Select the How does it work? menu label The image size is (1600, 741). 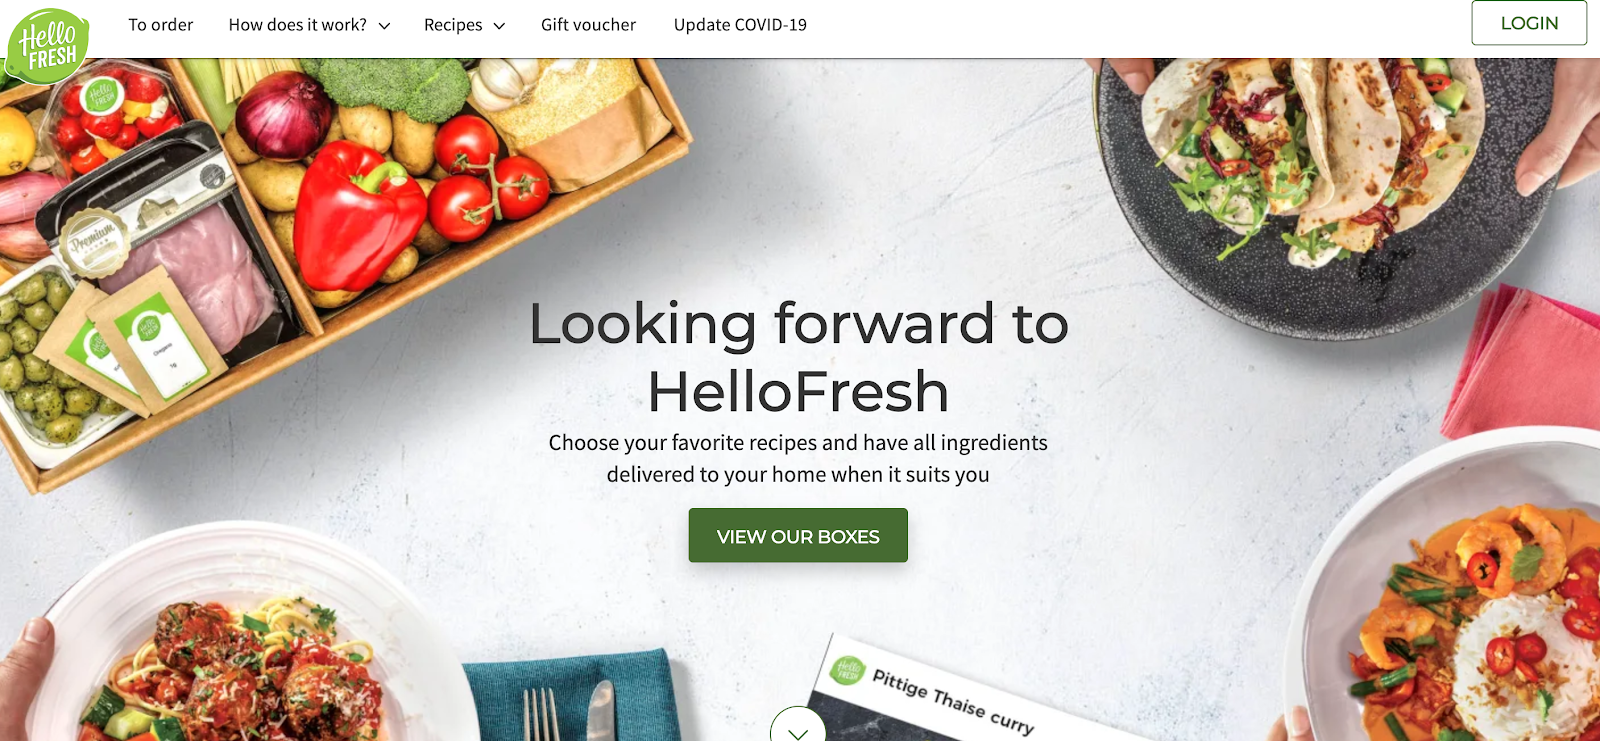click(x=298, y=25)
